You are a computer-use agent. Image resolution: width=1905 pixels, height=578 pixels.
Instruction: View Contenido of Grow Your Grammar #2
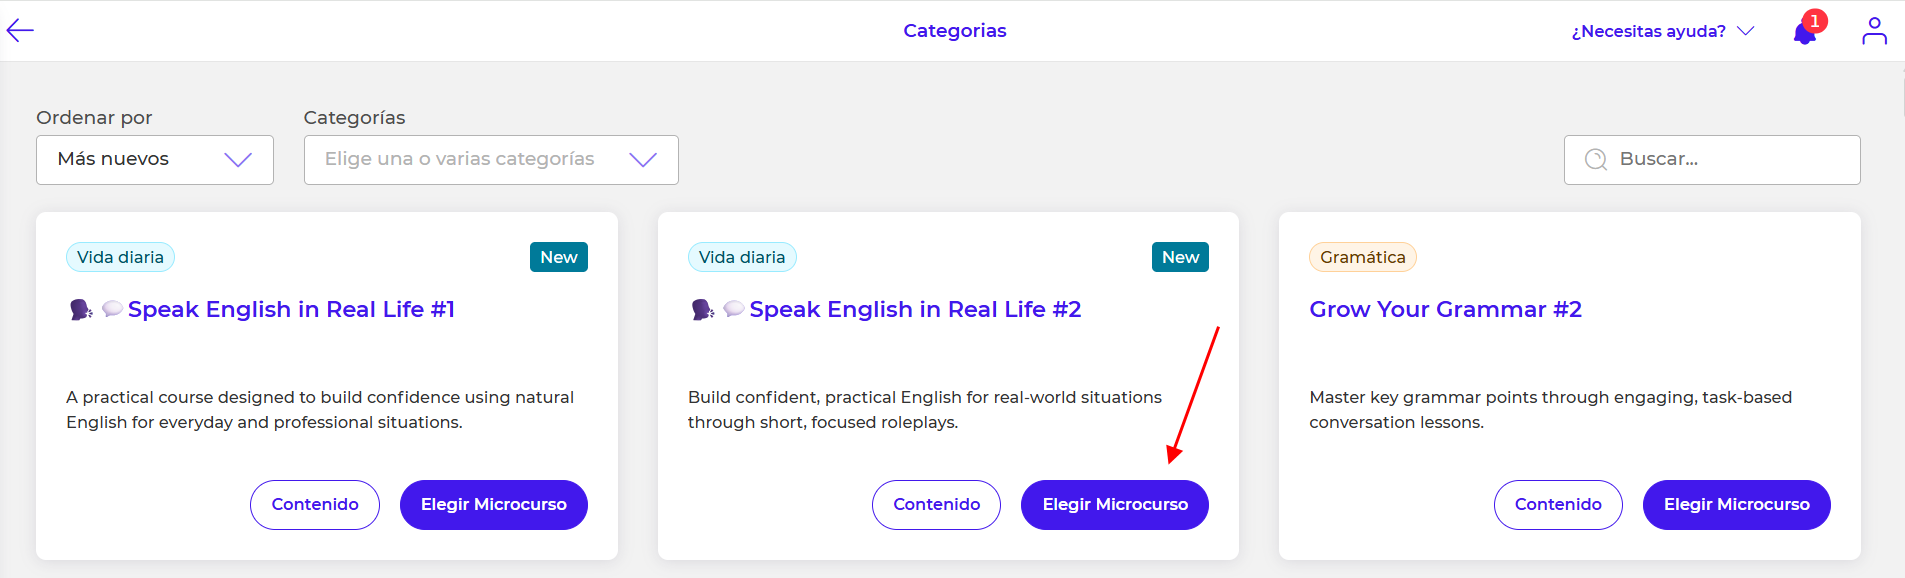(1558, 505)
